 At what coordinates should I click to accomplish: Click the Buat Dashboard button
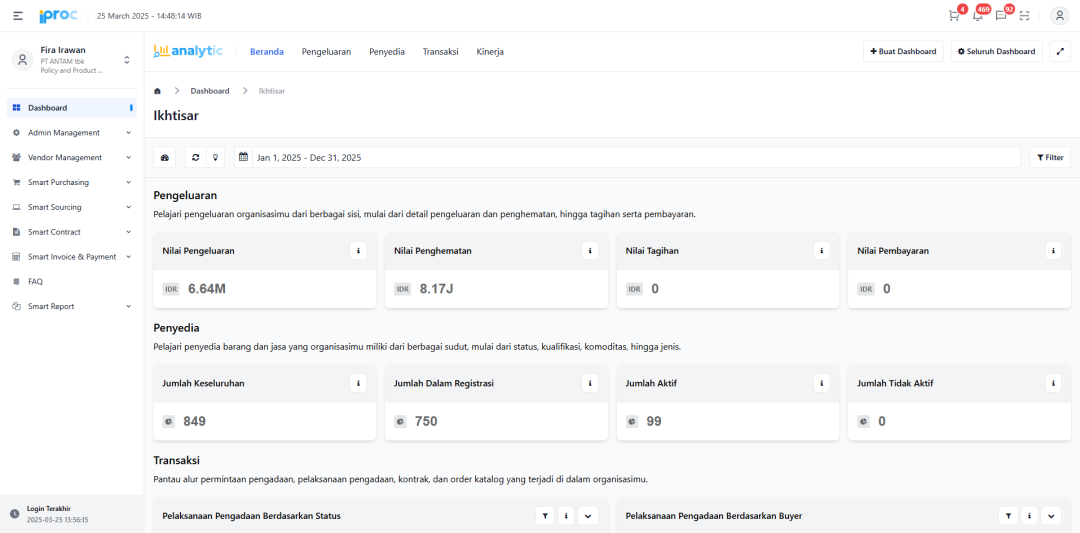pos(903,51)
